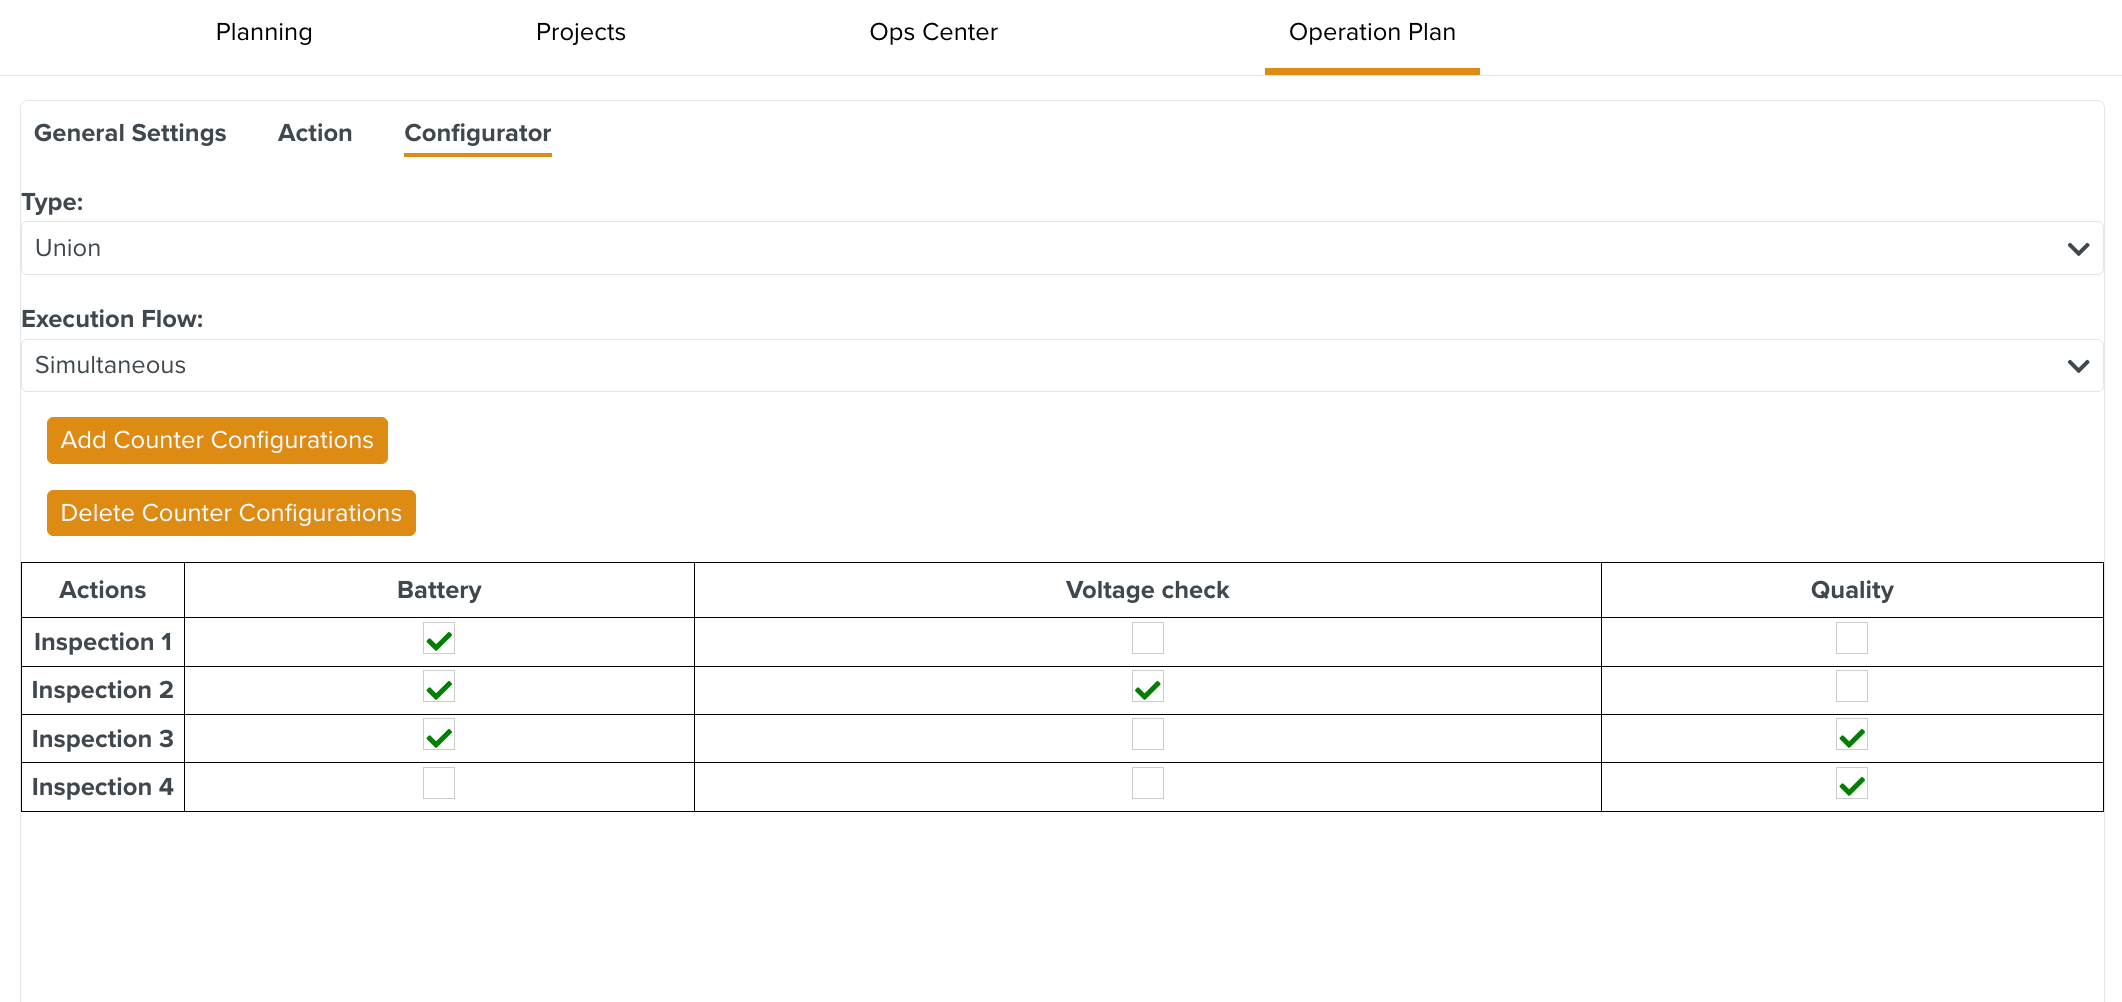
Task: Click the Actions column header
Action: (103, 590)
